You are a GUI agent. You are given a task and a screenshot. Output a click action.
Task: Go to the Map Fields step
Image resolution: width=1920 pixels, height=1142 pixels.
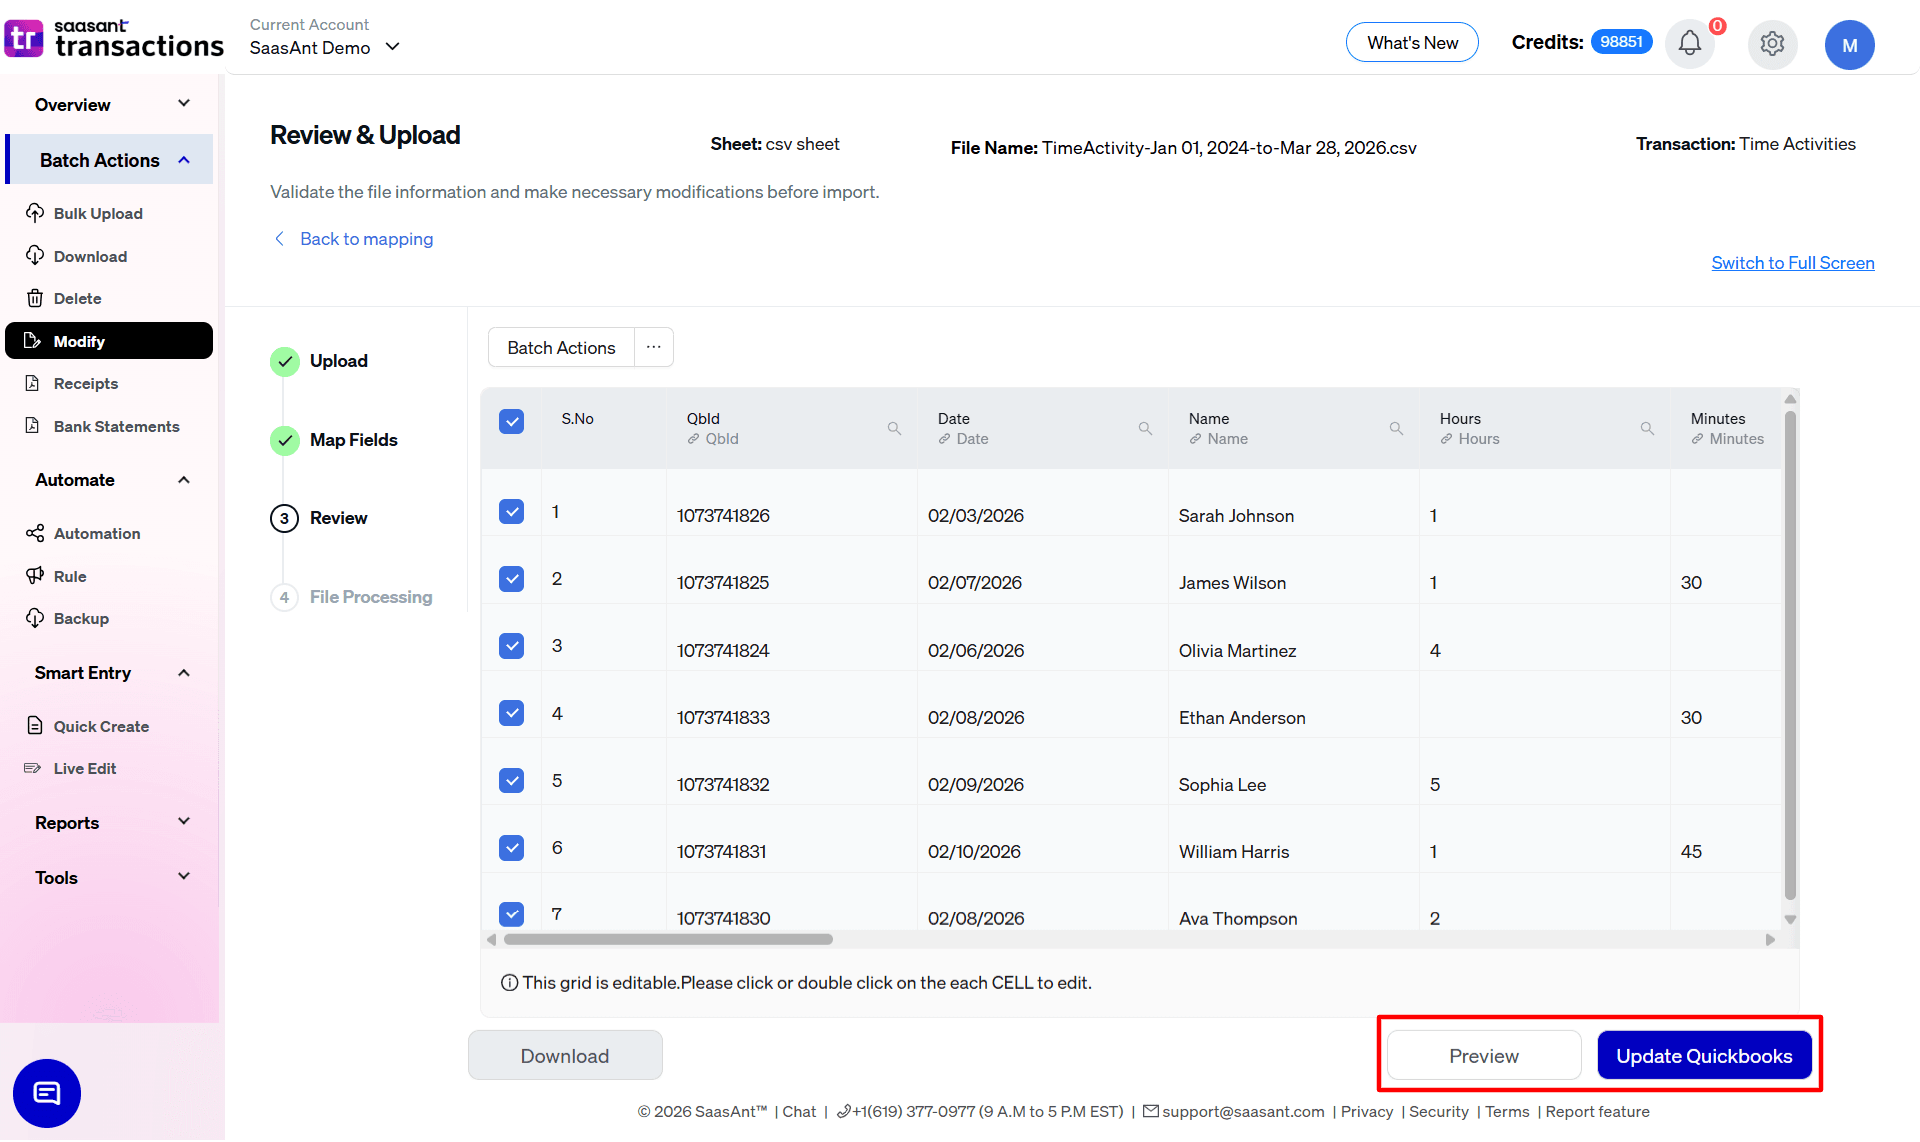pos(353,439)
